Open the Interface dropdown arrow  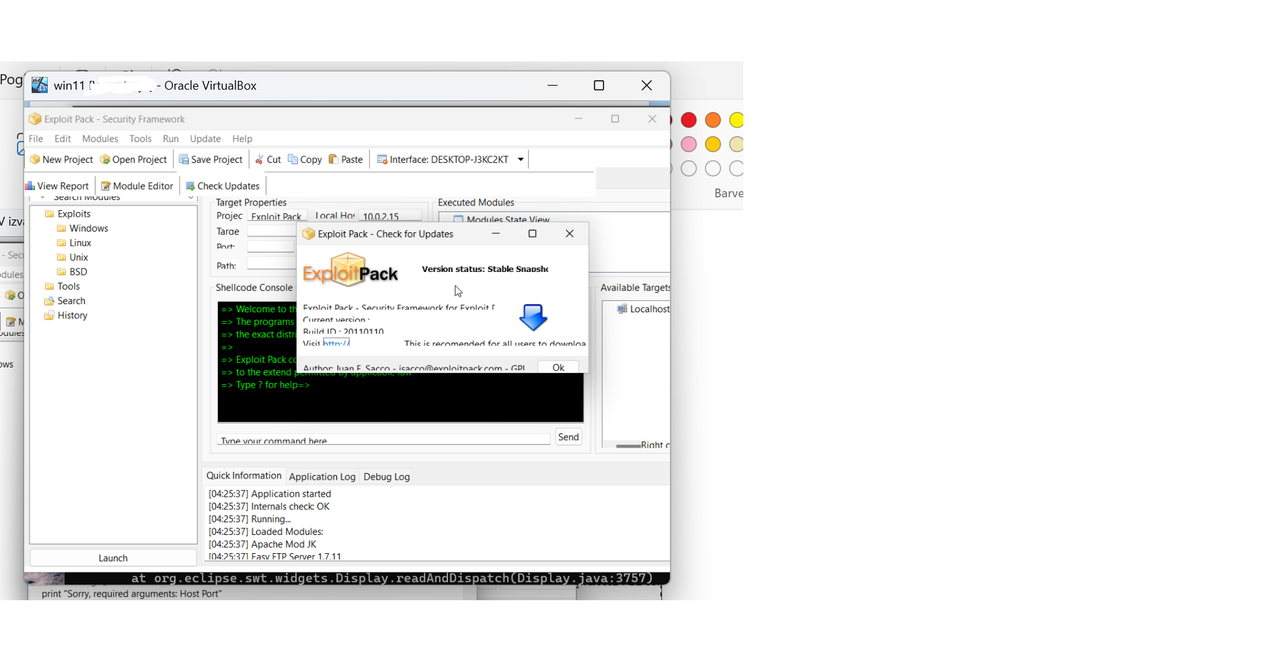(x=521, y=160)
